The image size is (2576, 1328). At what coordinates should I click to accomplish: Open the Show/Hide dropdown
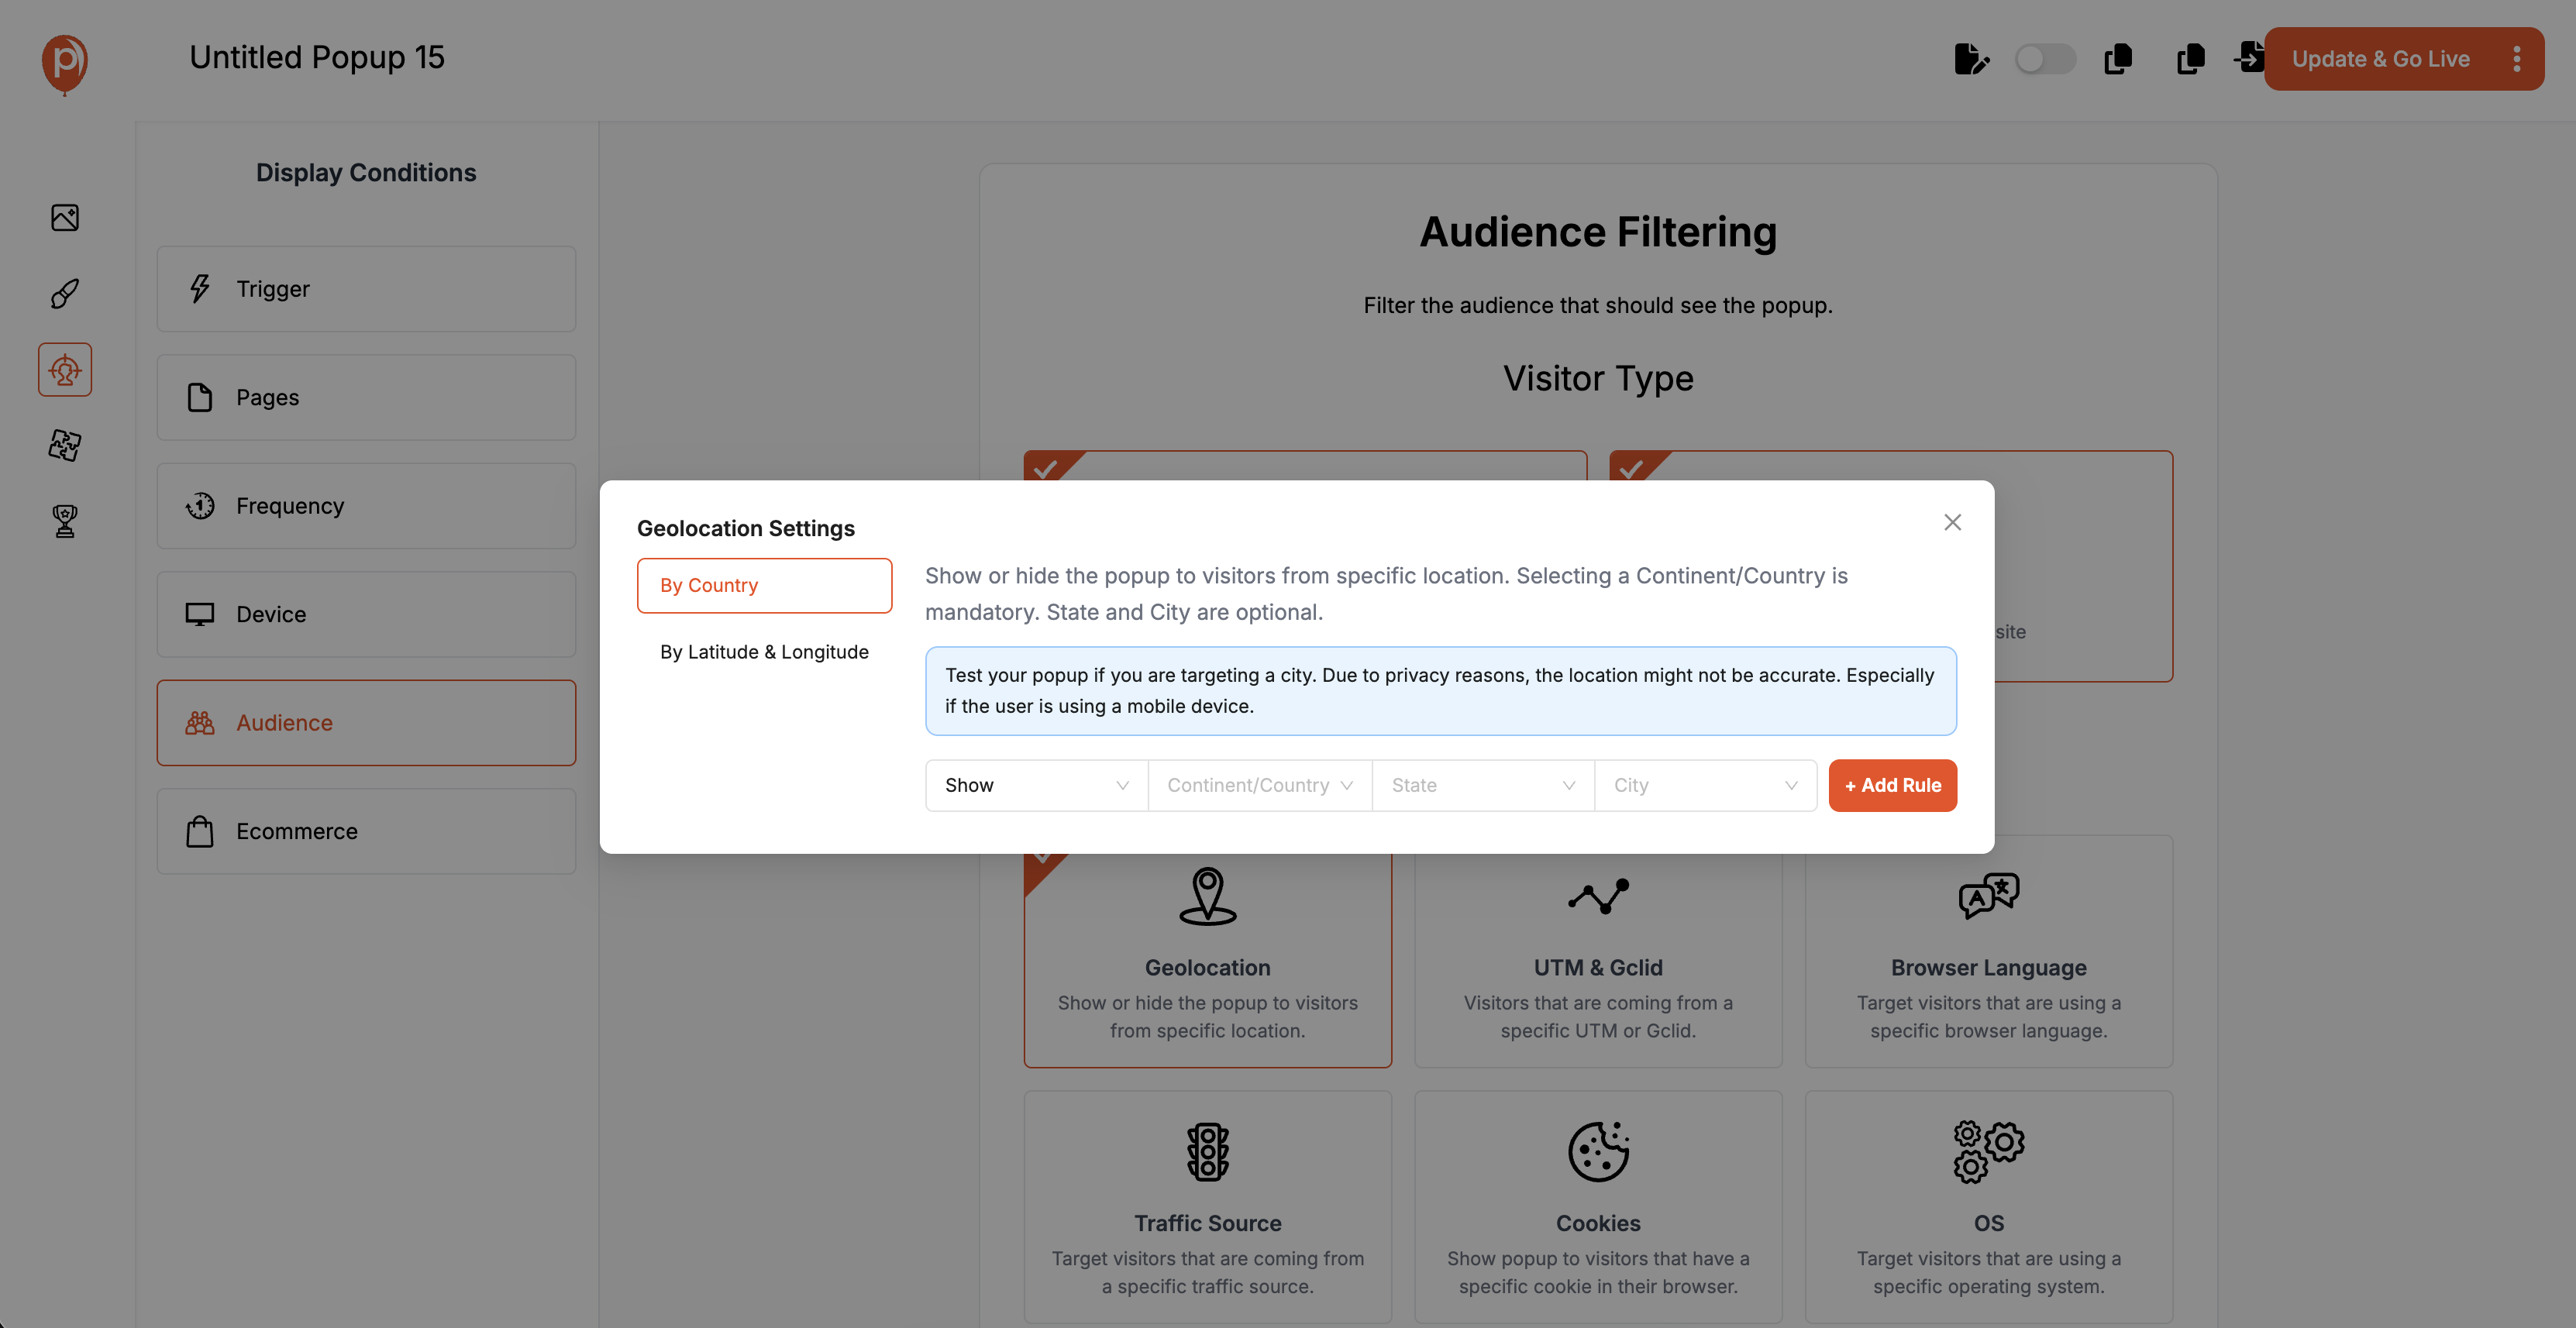(1036, 785)
